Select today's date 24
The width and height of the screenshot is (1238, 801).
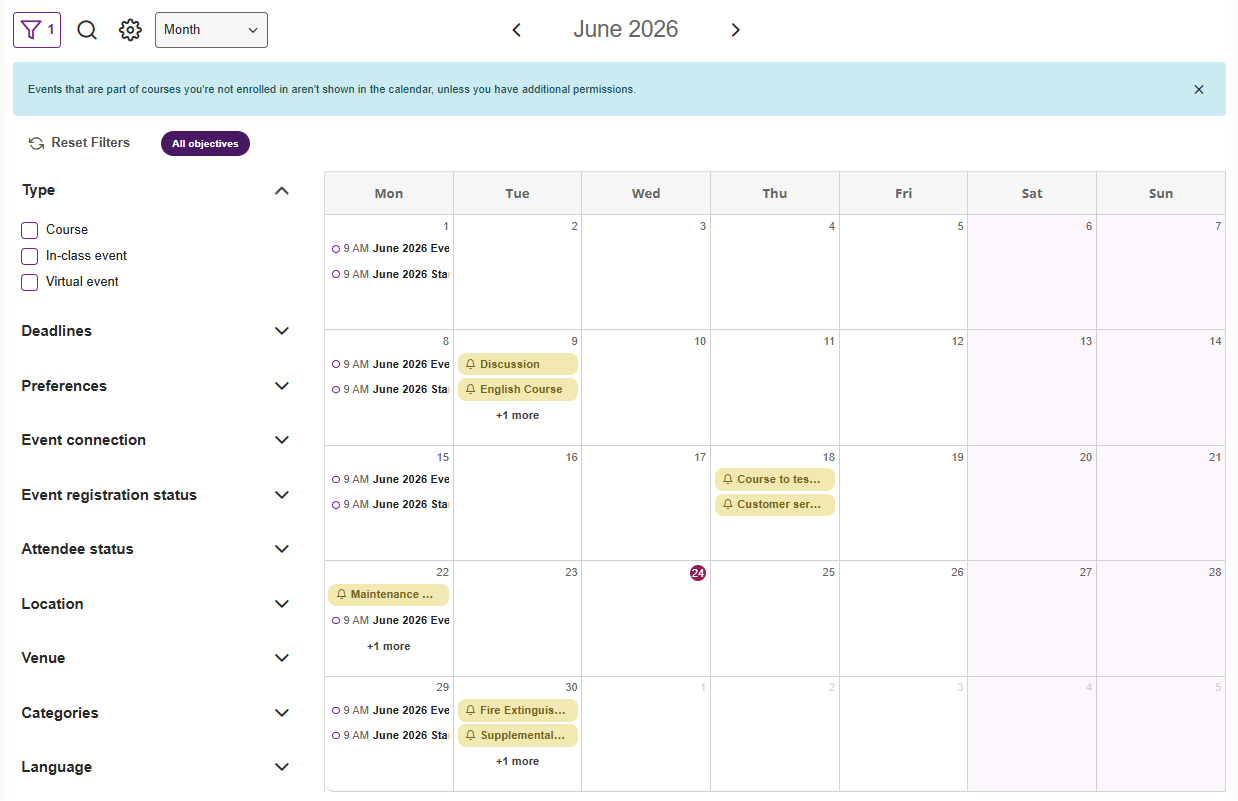698,573
